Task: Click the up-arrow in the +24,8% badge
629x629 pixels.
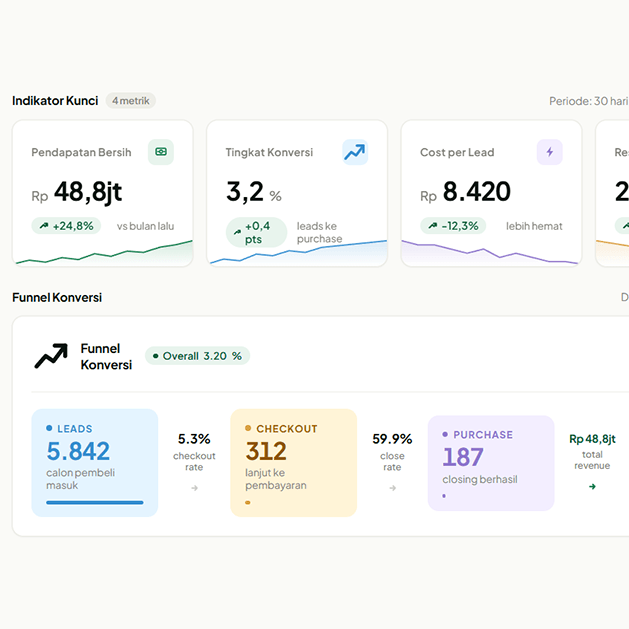Action: 44,226
